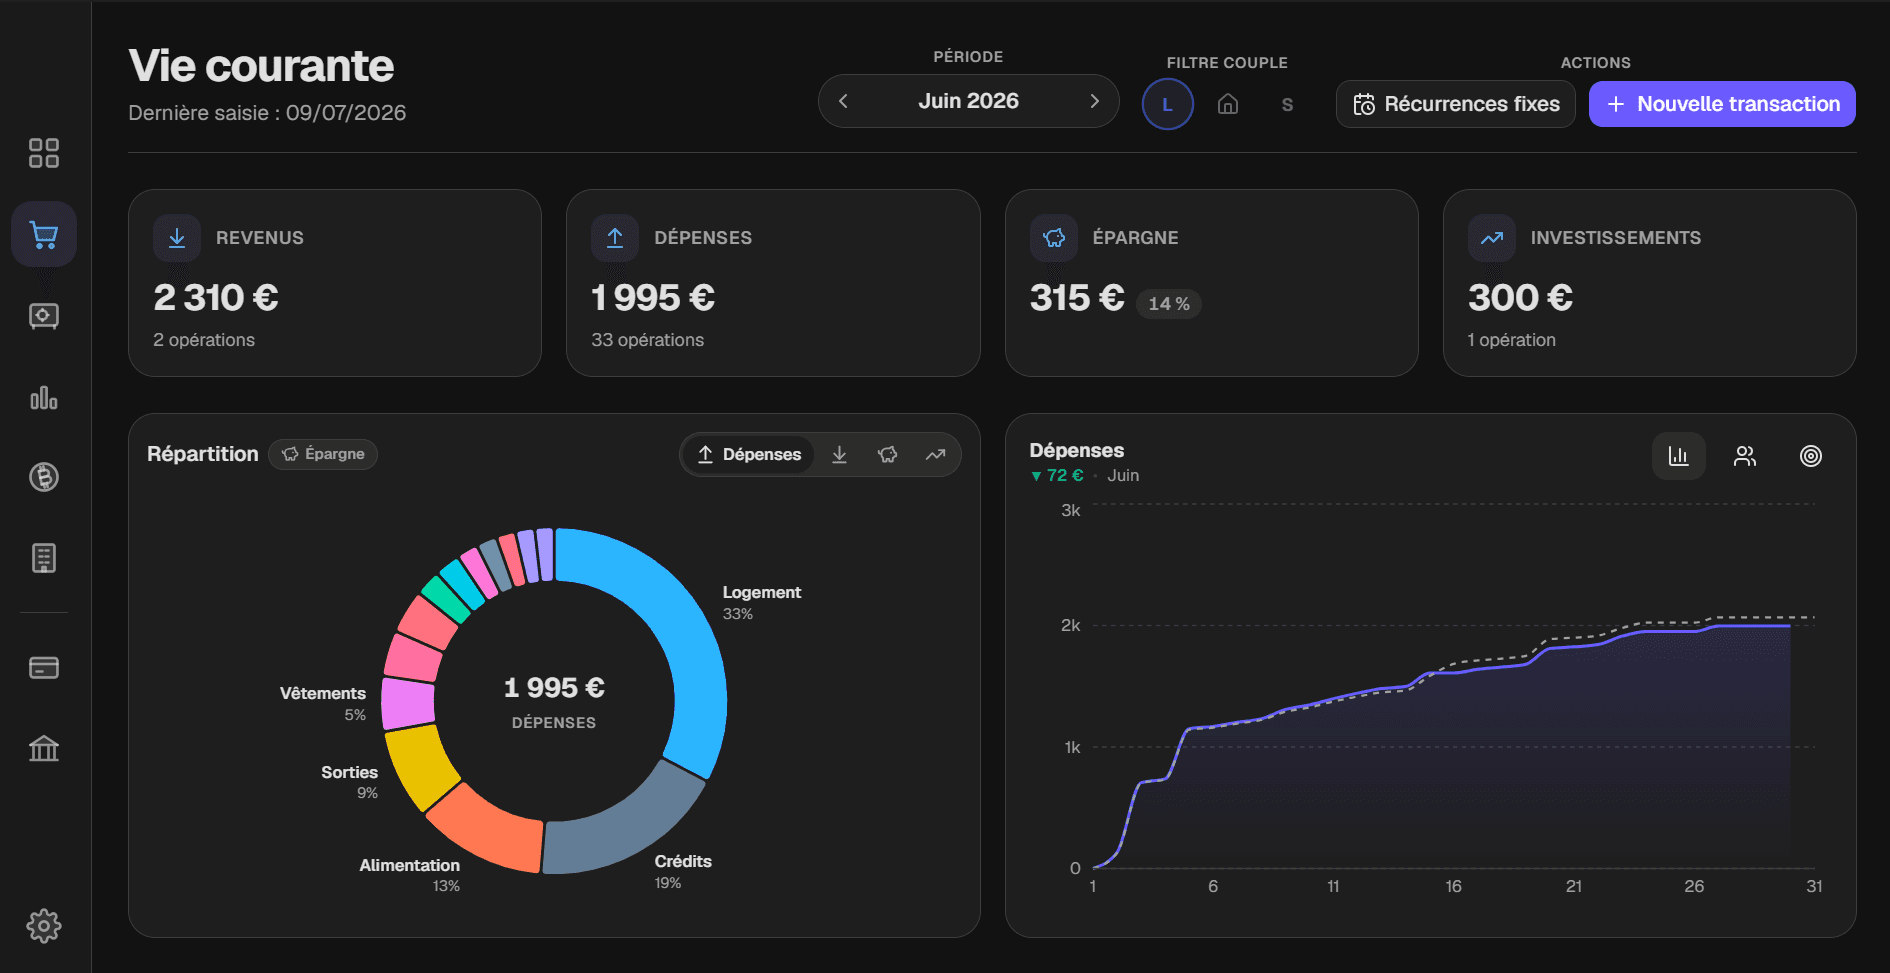Click the Vie courante page title

(261, 66)
